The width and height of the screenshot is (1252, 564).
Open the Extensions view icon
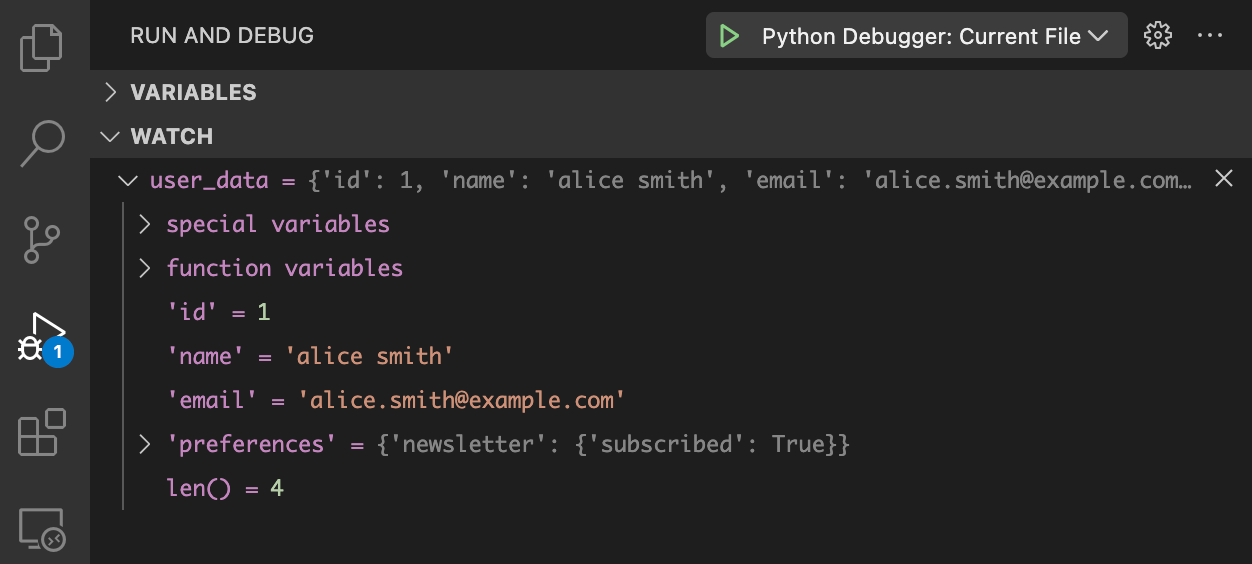click(x=42, y=432)
